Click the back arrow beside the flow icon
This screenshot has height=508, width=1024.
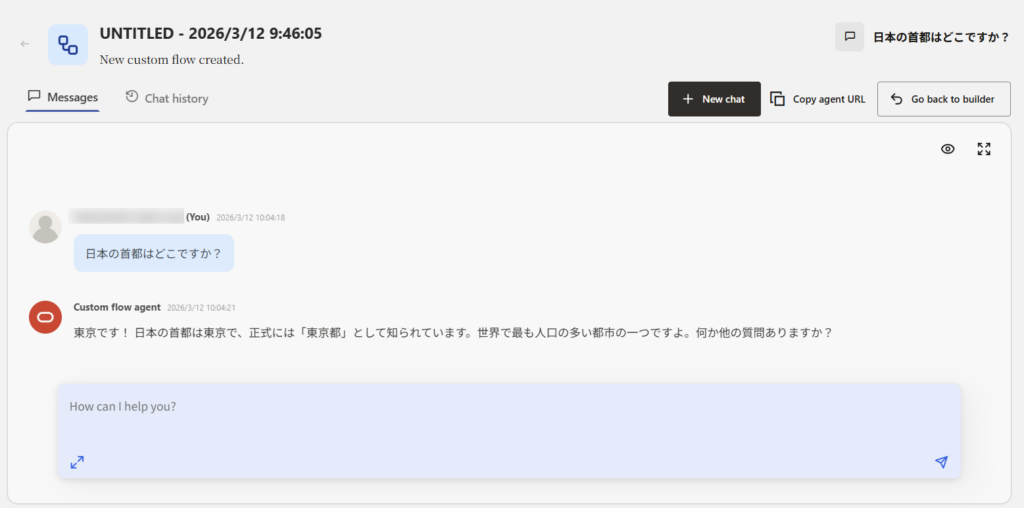coord(25,44)
